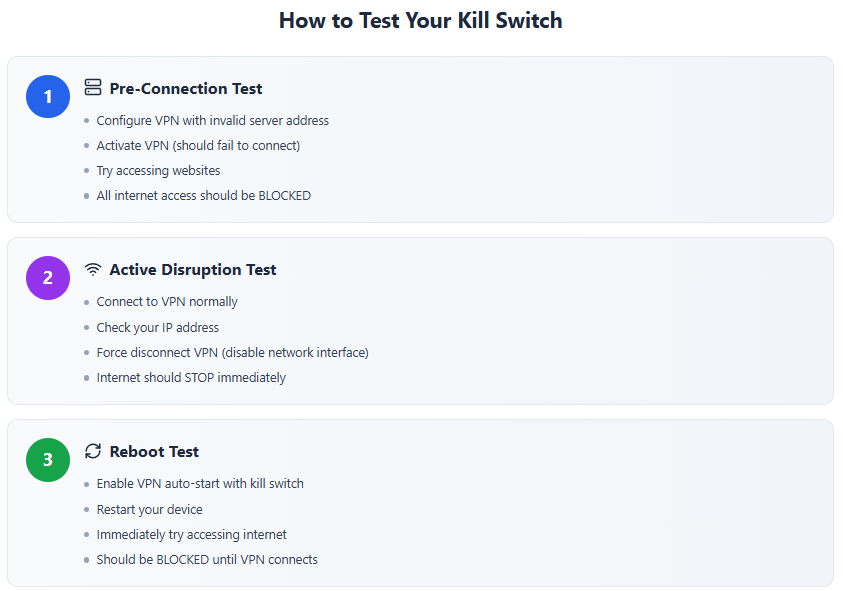Image resolution: width=843 pixels, height=591 pixels.
Task: Click "Configure VPN with invalid server address"
Action: [x=212, y=120]
